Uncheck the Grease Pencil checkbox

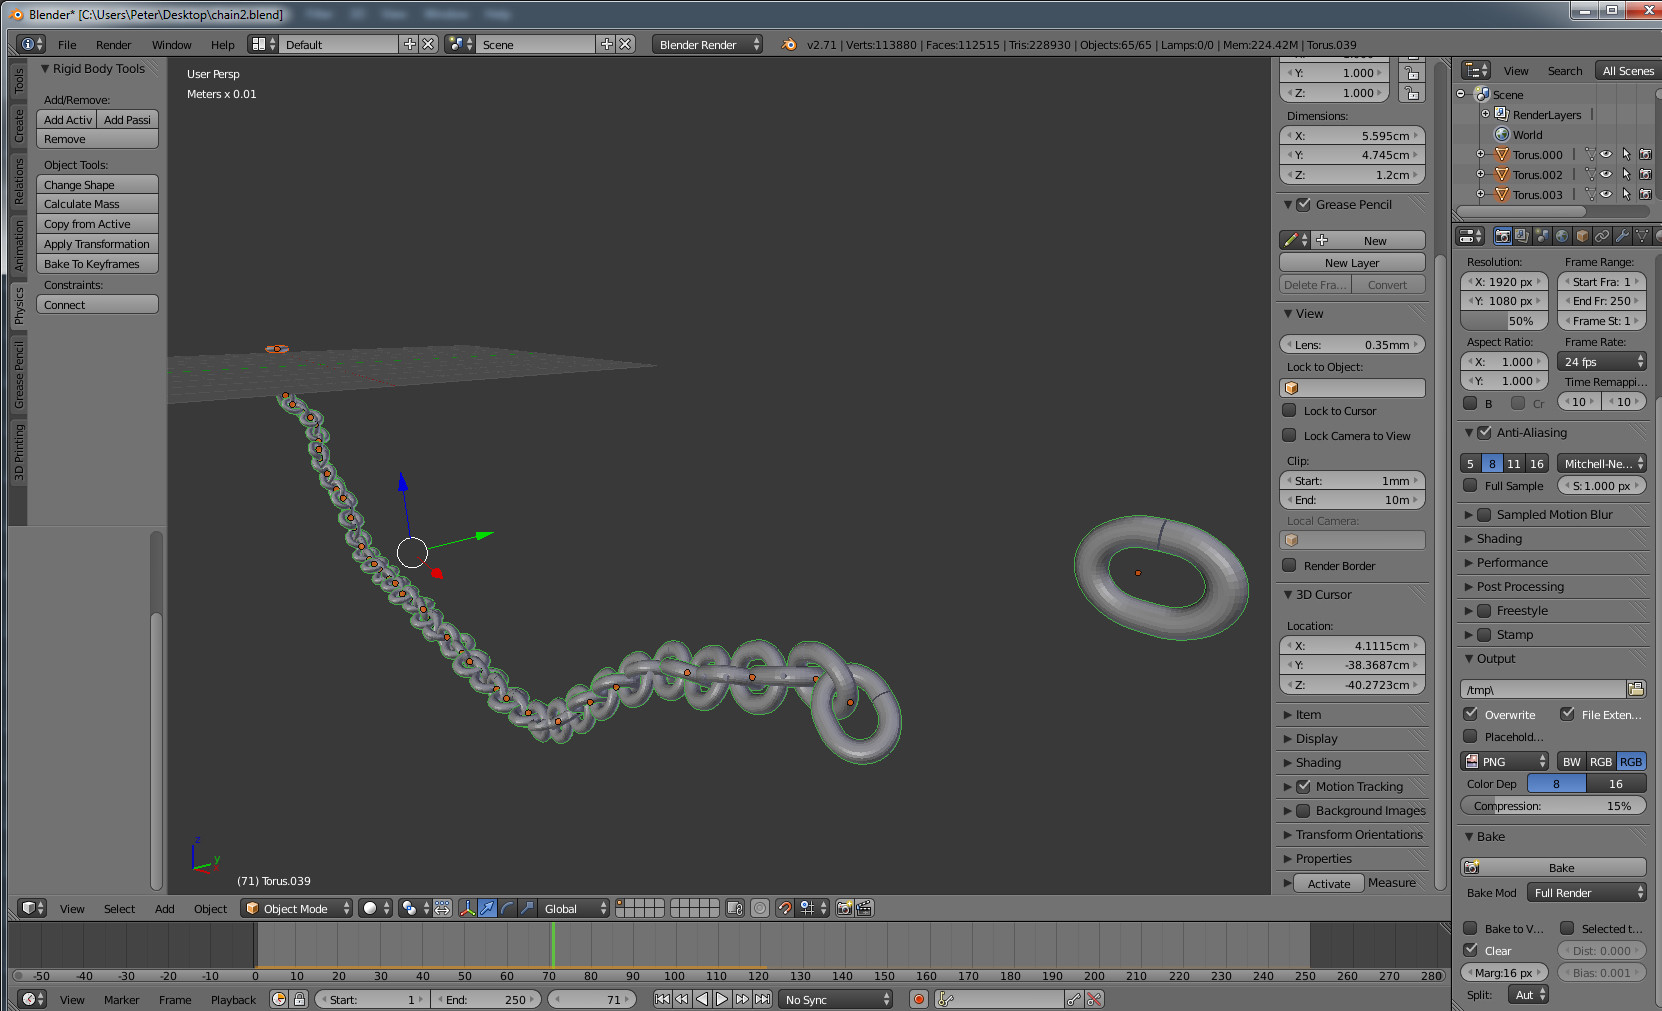1303,204
